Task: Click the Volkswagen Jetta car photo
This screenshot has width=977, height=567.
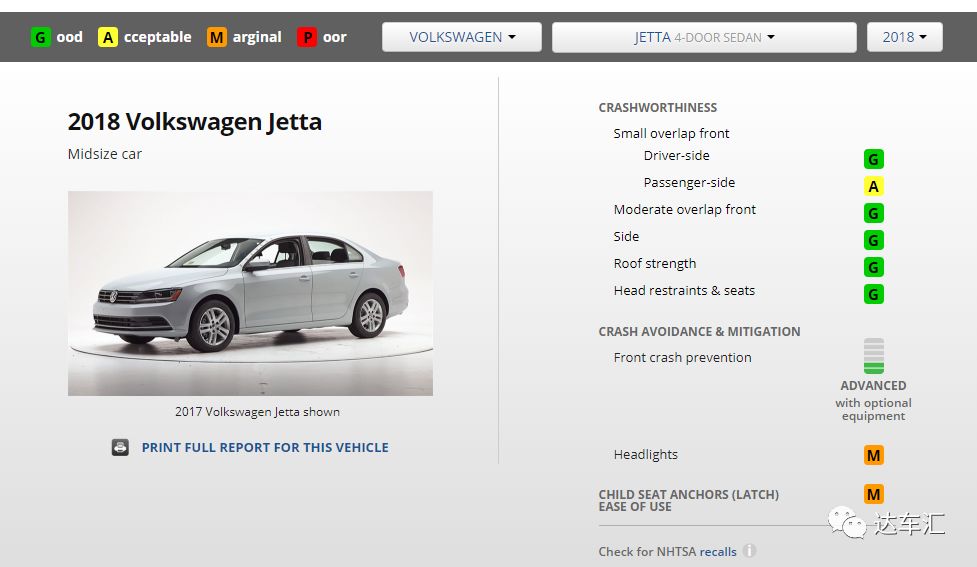Action: click(250, 293)
